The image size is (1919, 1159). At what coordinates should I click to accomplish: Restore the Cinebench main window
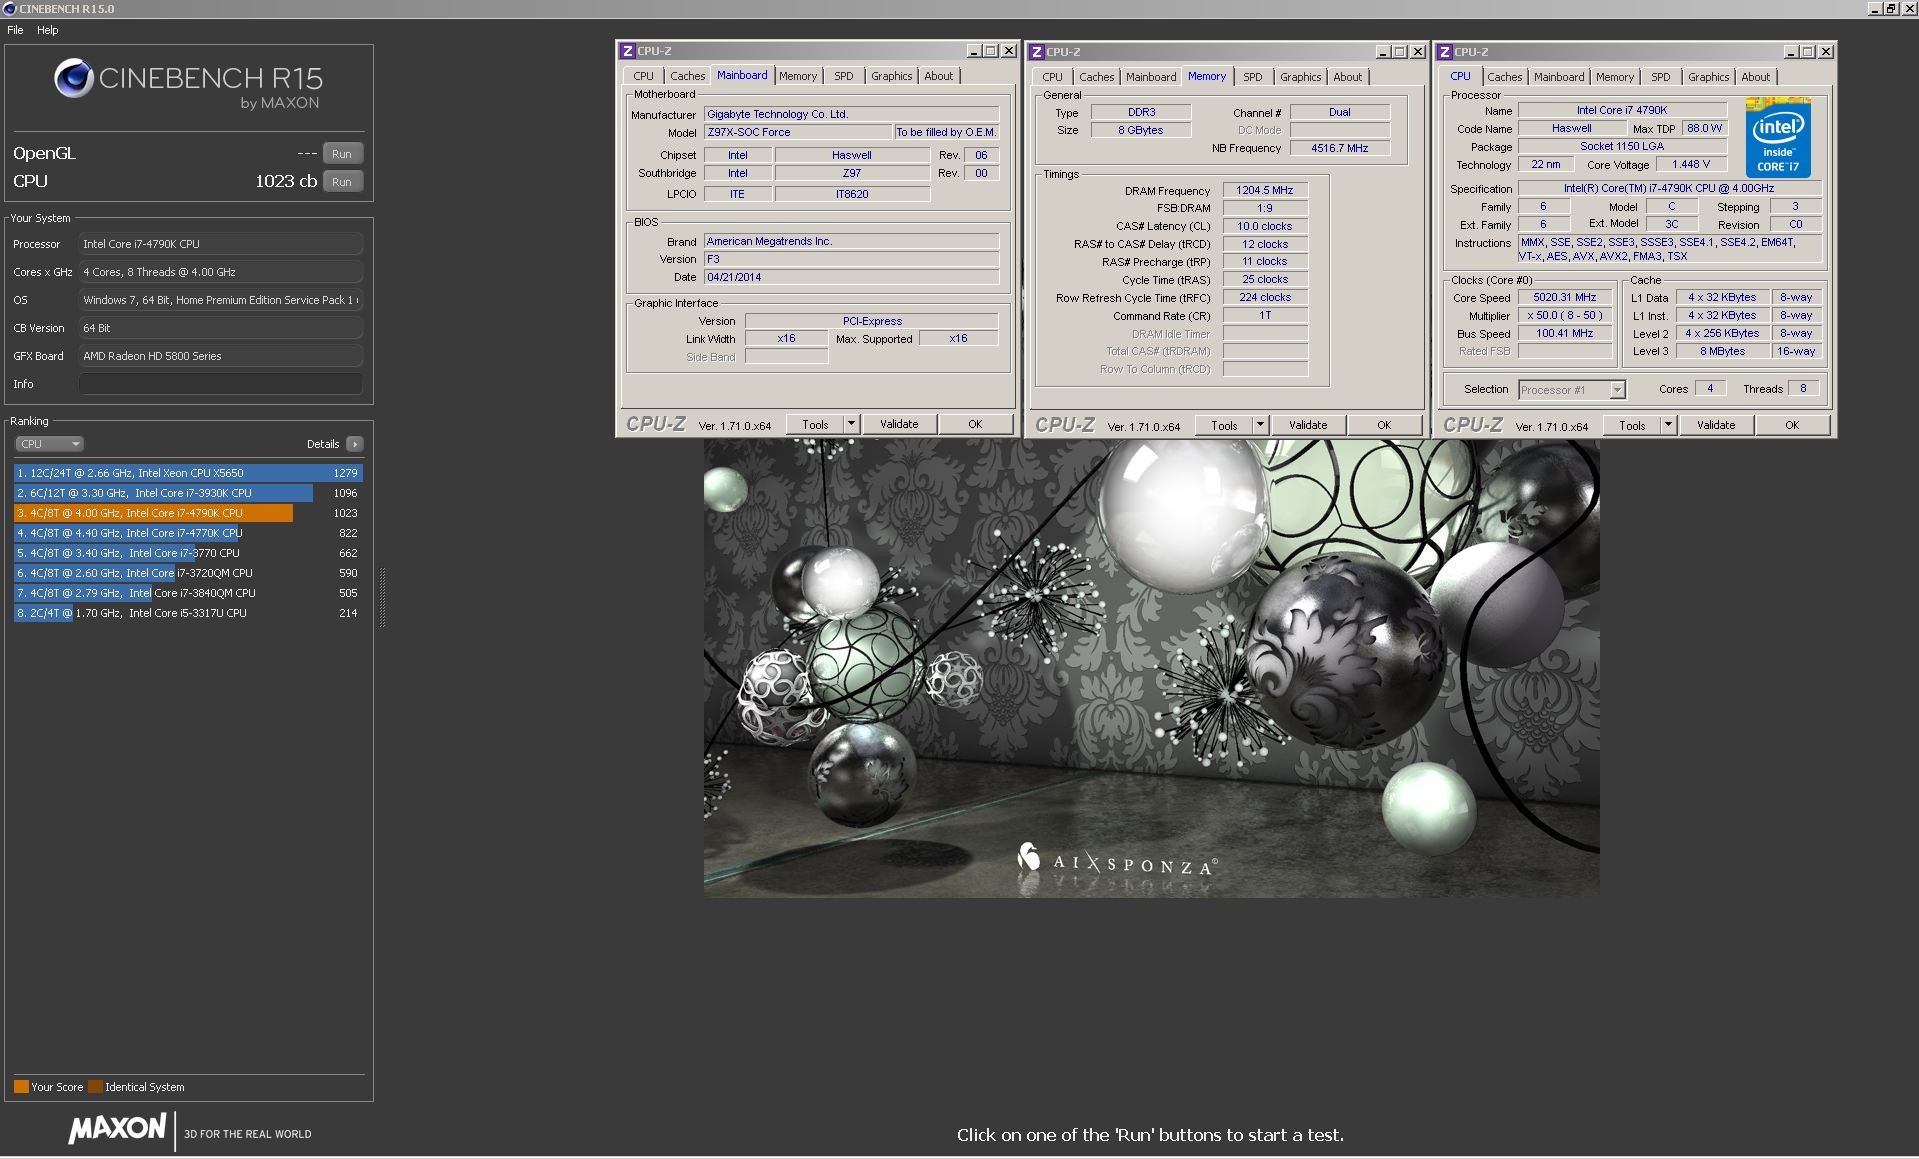coord(1890,8)
